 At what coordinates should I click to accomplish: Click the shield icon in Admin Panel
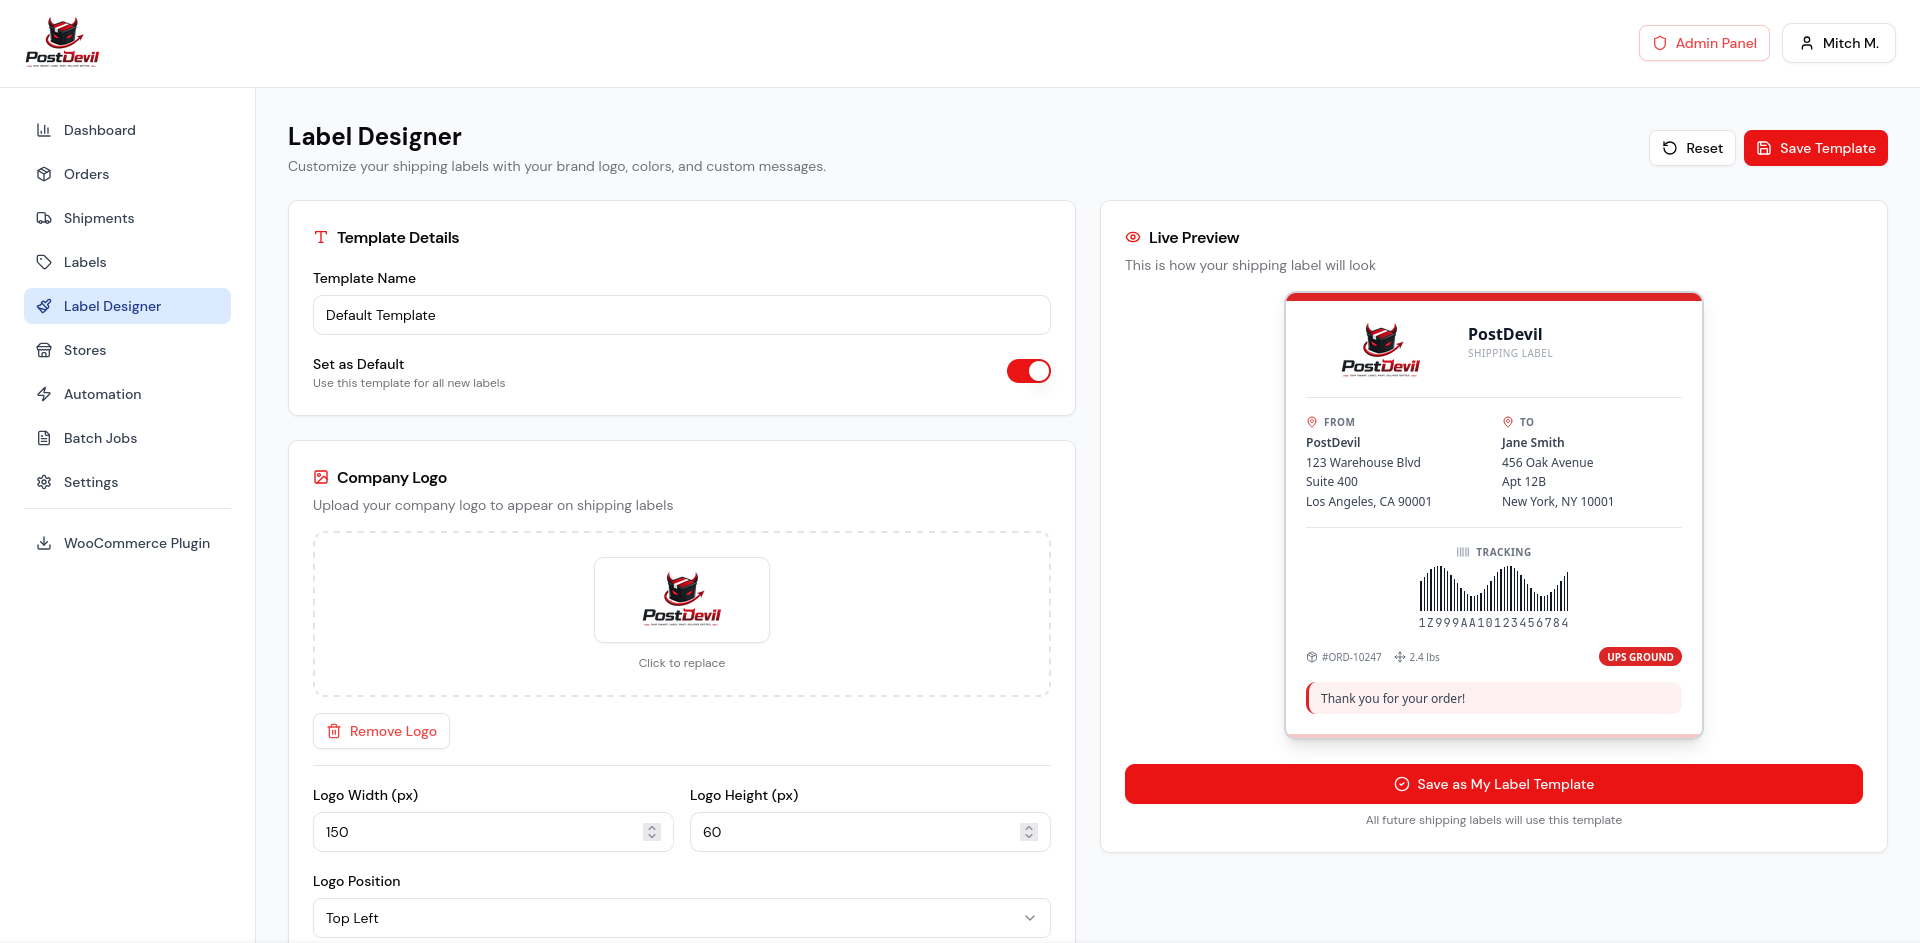click(x=1660, y=43)
